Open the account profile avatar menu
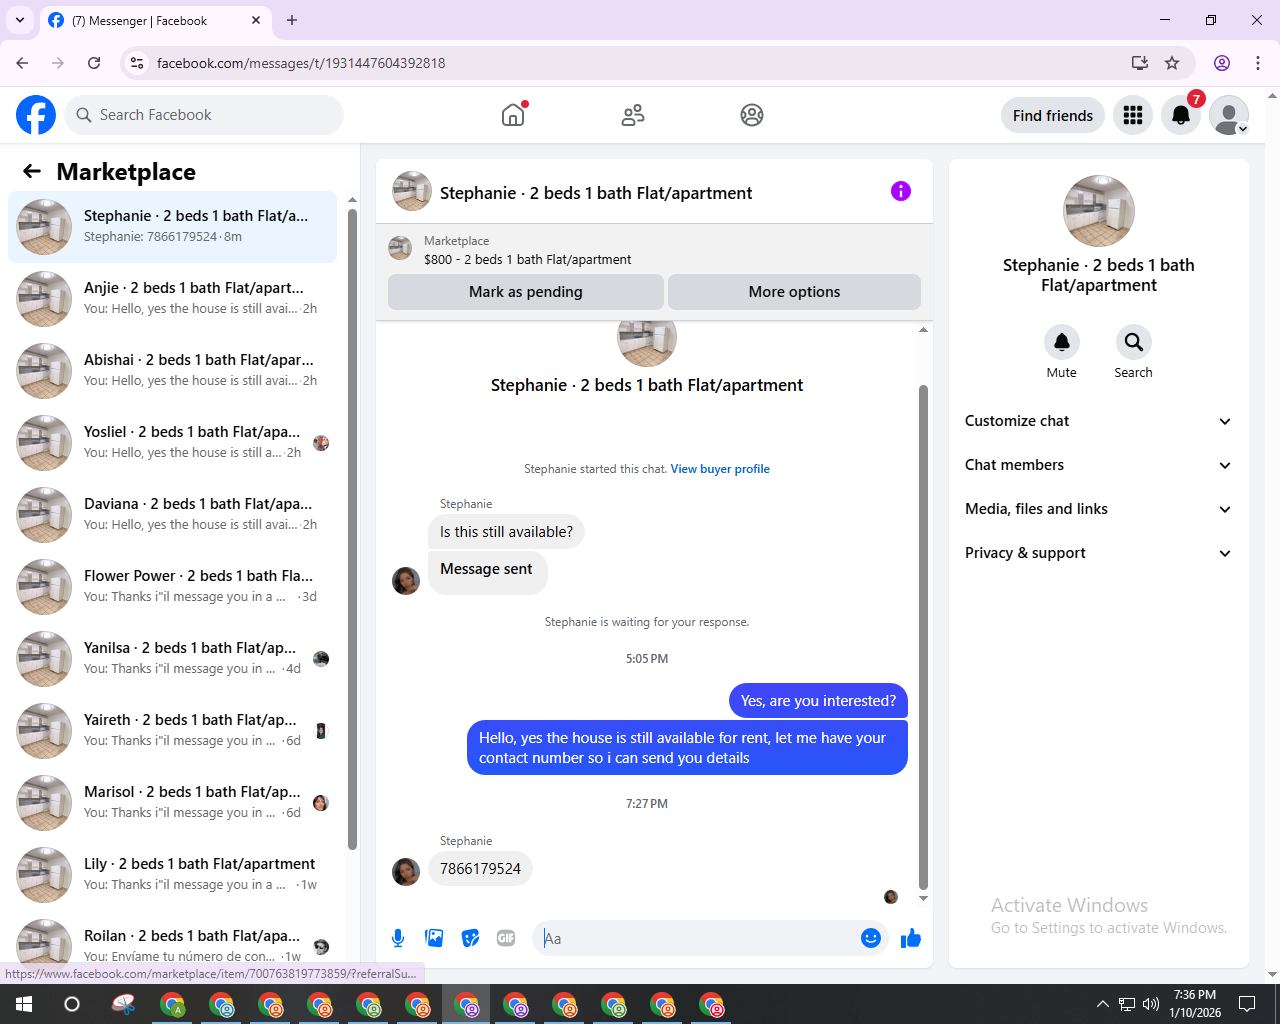Viewport: 1280px width, 1024px height. pyautogui.click(x=1229, y=115)
